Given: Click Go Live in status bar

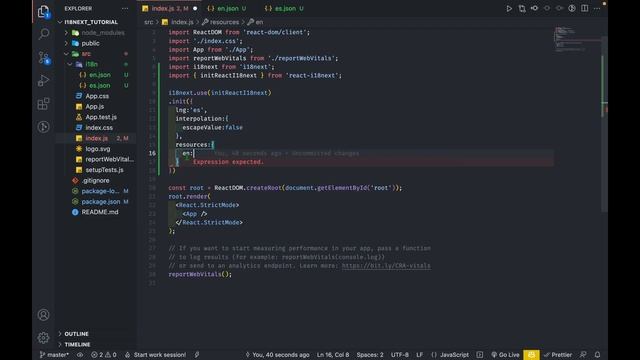Looking at the screenshot, I should pos(505,355).
